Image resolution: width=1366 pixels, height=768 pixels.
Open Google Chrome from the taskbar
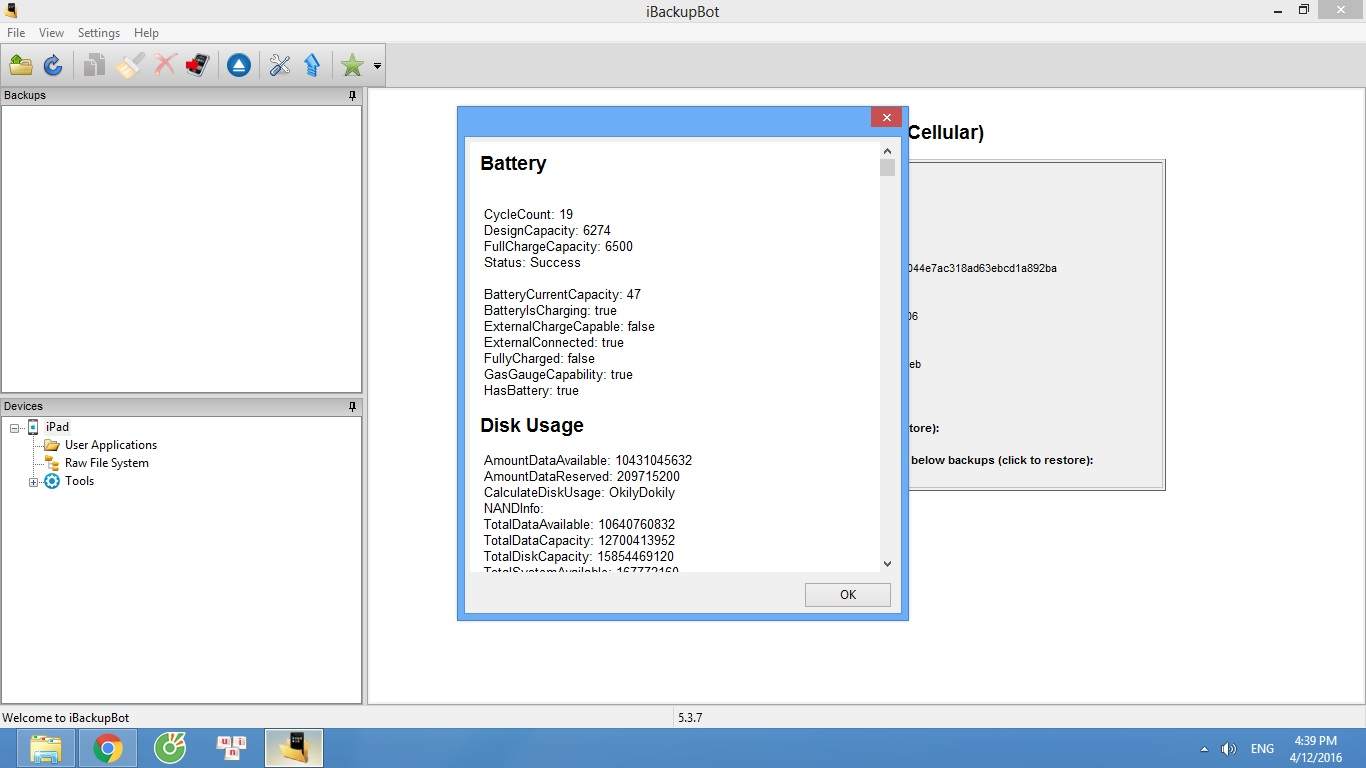pyautogui.click(x=108, y=748)
